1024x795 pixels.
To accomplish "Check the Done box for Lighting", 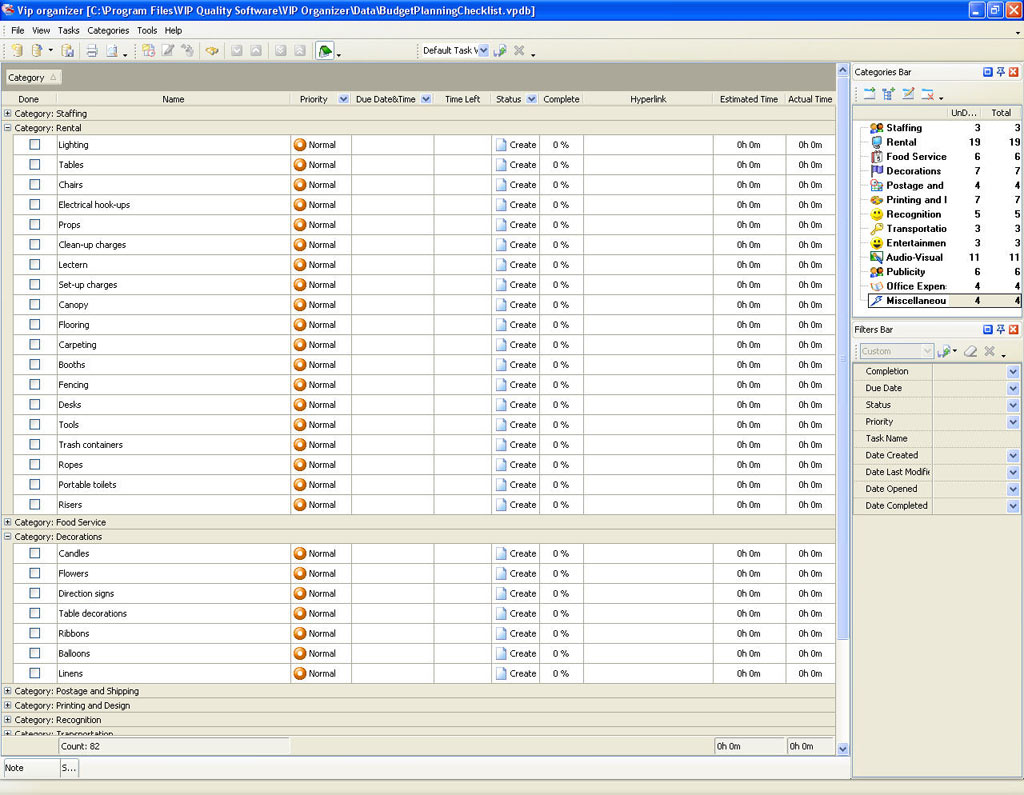I will (35, 145).
